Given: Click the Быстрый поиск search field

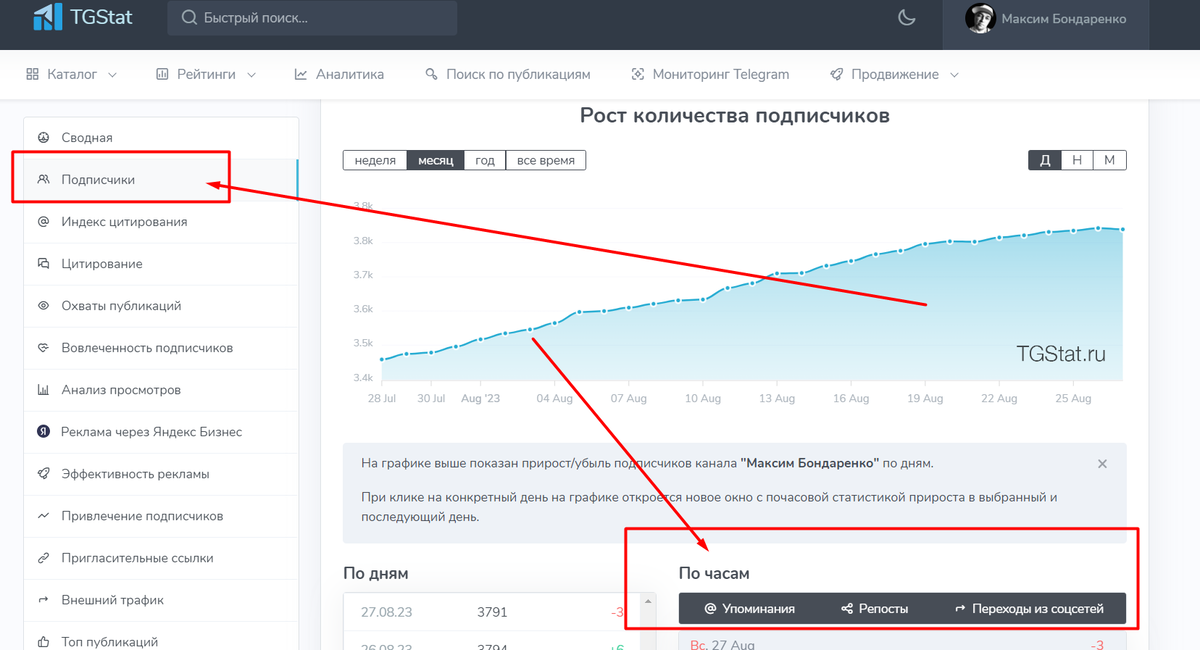Looking at the screenshot, I should point(312,18).
